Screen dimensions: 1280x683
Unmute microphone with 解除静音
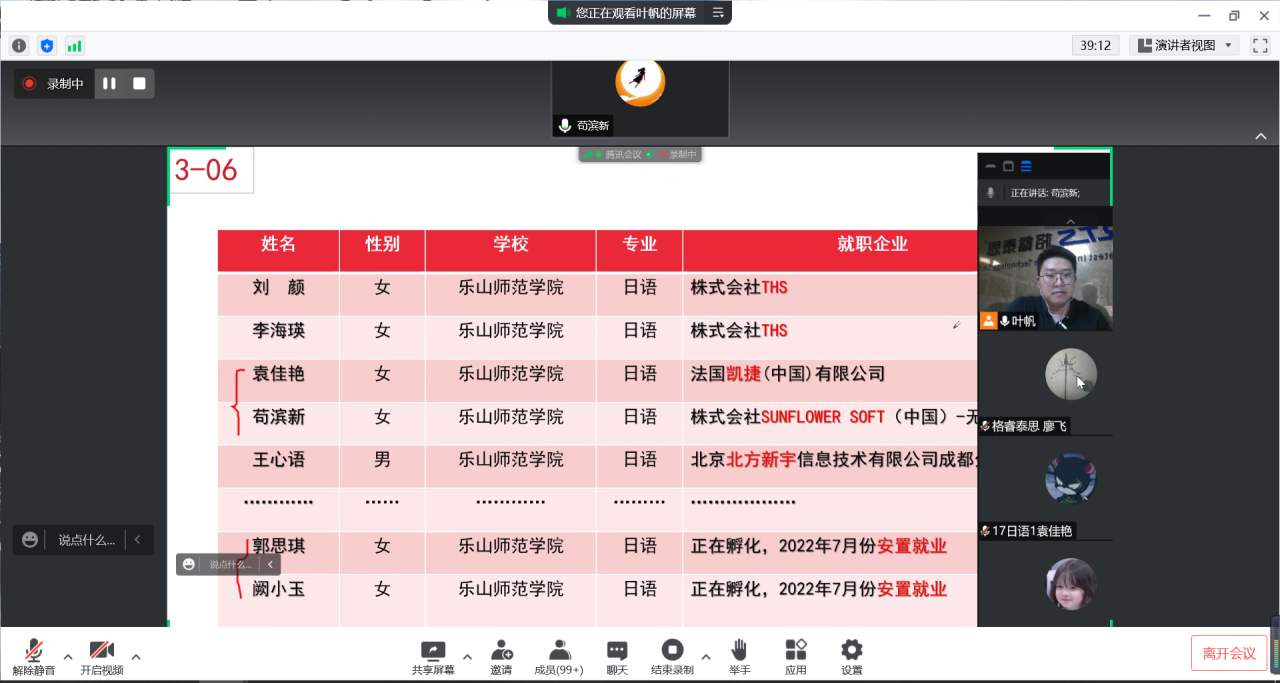(x=34, y=657)
